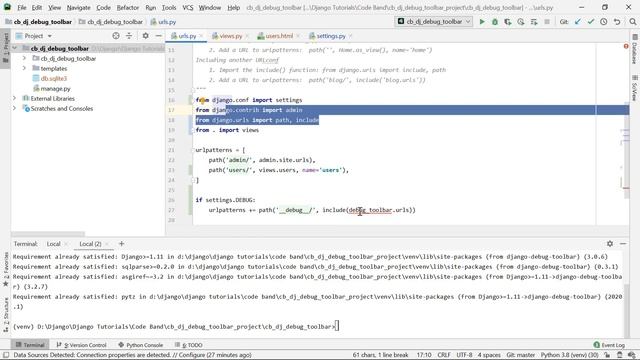Run with coverage icon in toolbar

click(508, 22)
